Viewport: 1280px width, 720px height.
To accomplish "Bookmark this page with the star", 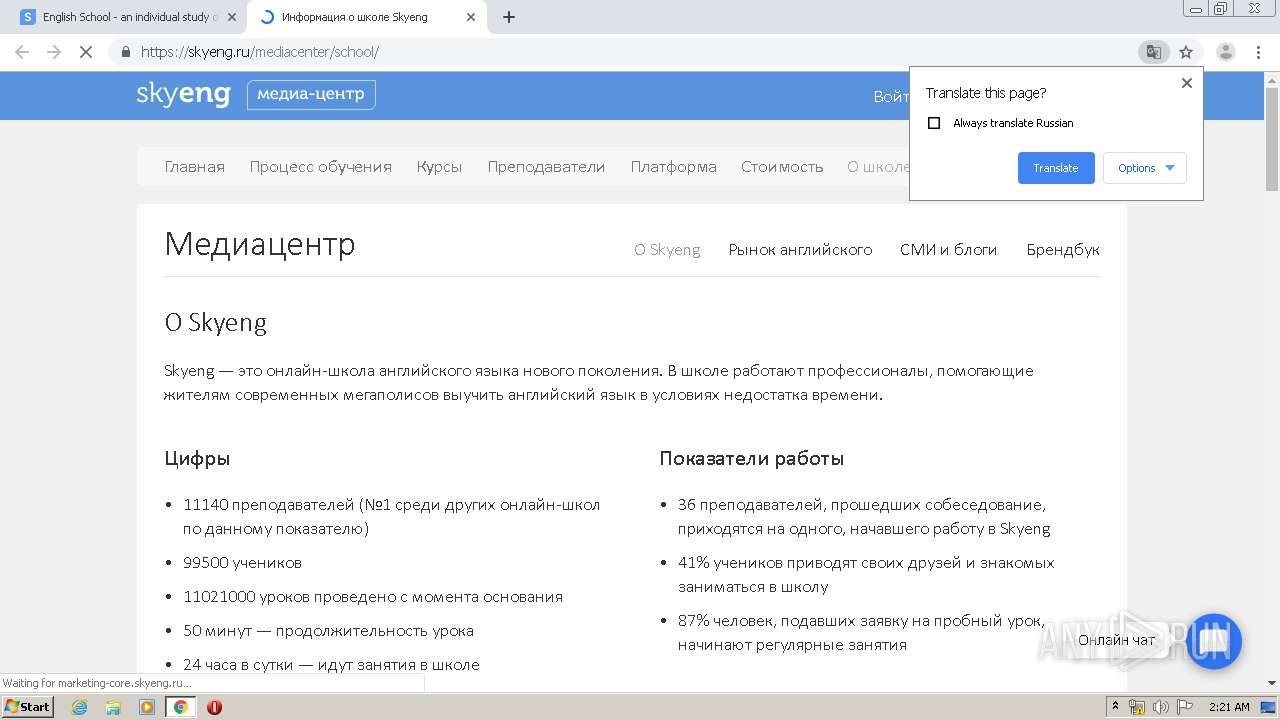I will pyautogui.click(x=1186, y=52).
